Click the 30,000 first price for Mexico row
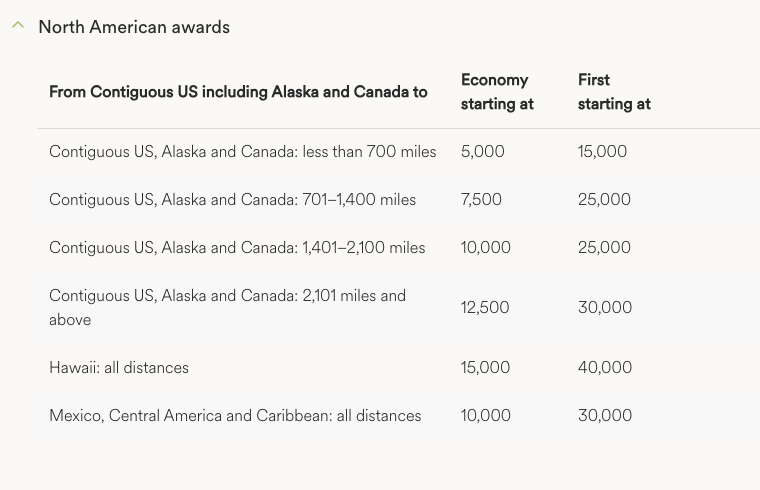 click(x=605, y=416)
